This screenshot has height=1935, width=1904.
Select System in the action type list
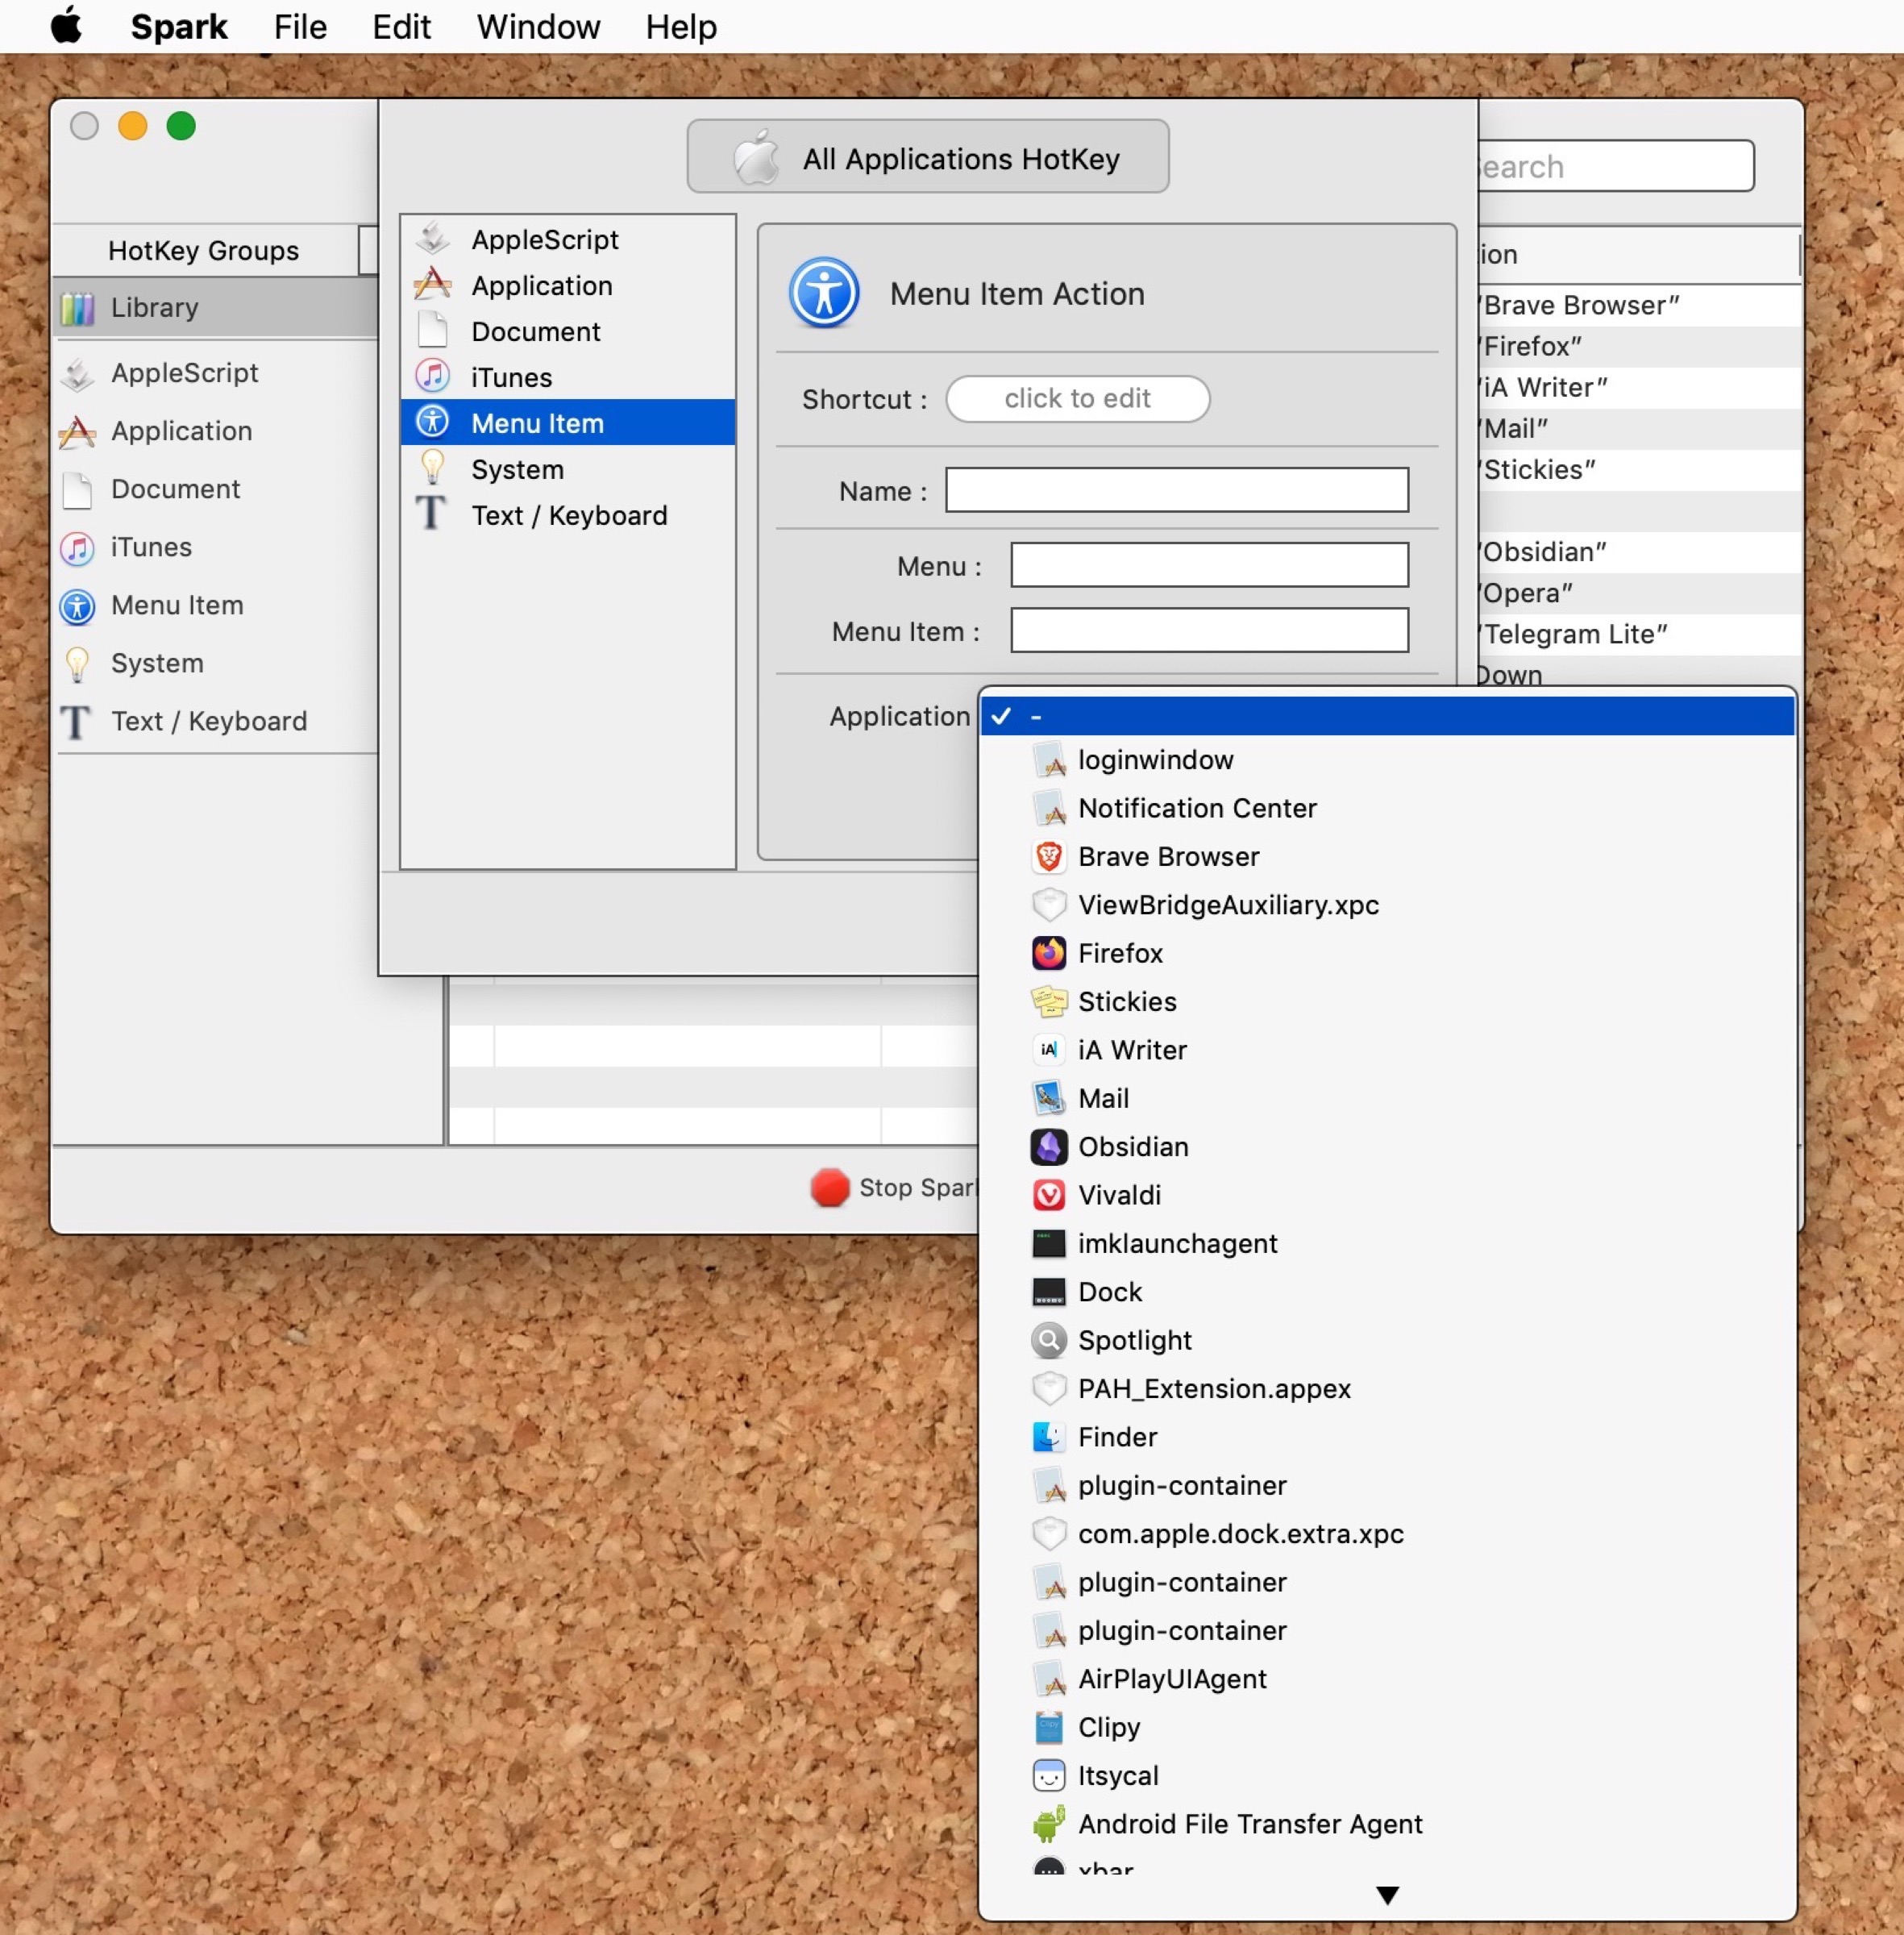point(517,469)
